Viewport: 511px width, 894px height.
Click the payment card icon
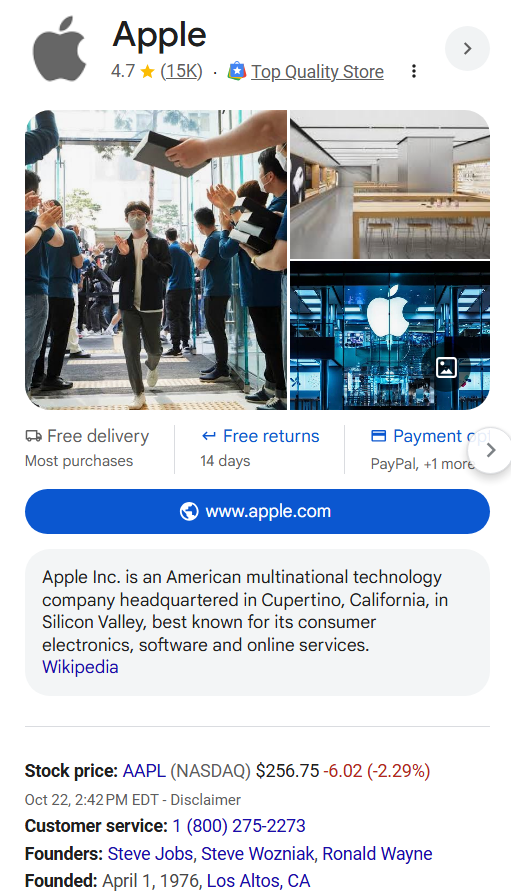point(379,436)
